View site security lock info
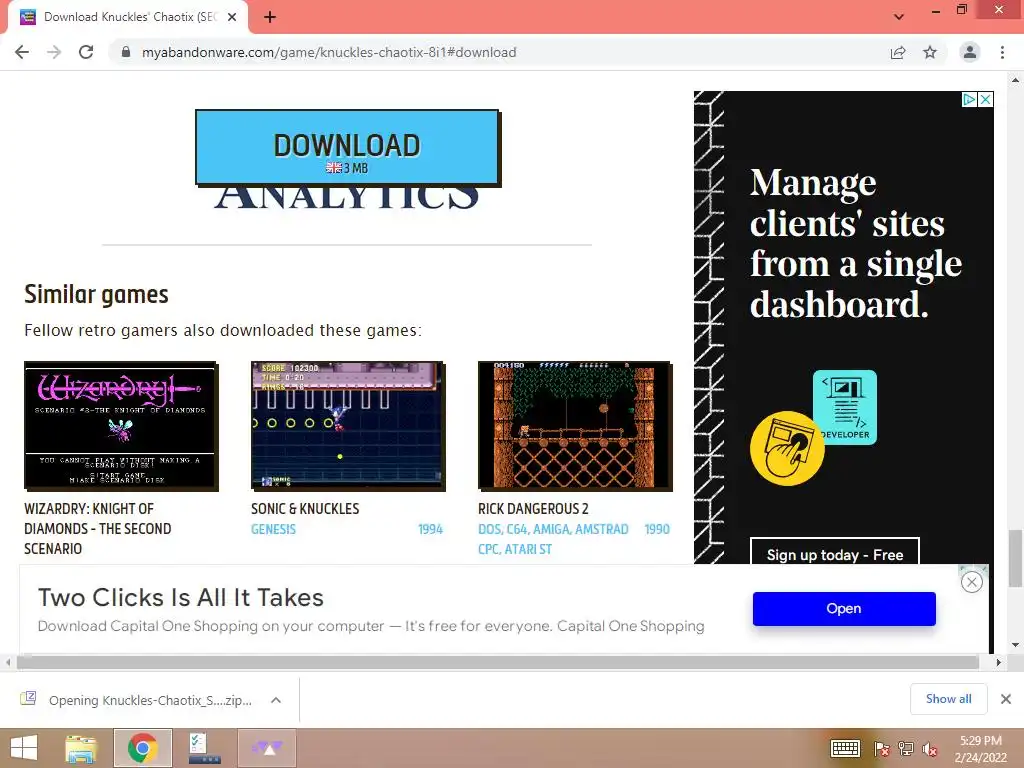 point(126,52)
